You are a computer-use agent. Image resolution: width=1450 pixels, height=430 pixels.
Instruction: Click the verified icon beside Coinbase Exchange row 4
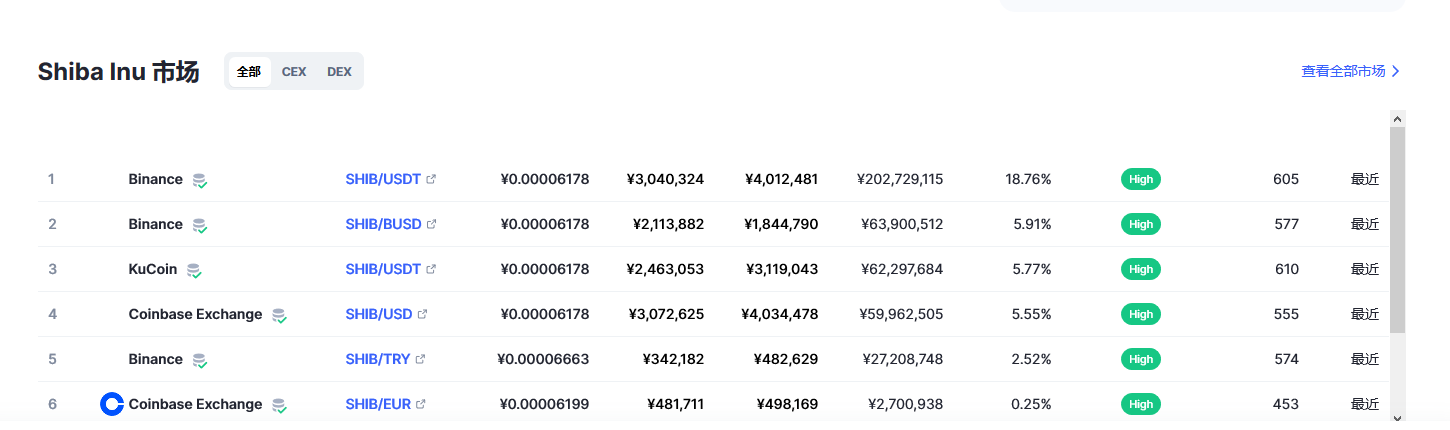(279, 315)
